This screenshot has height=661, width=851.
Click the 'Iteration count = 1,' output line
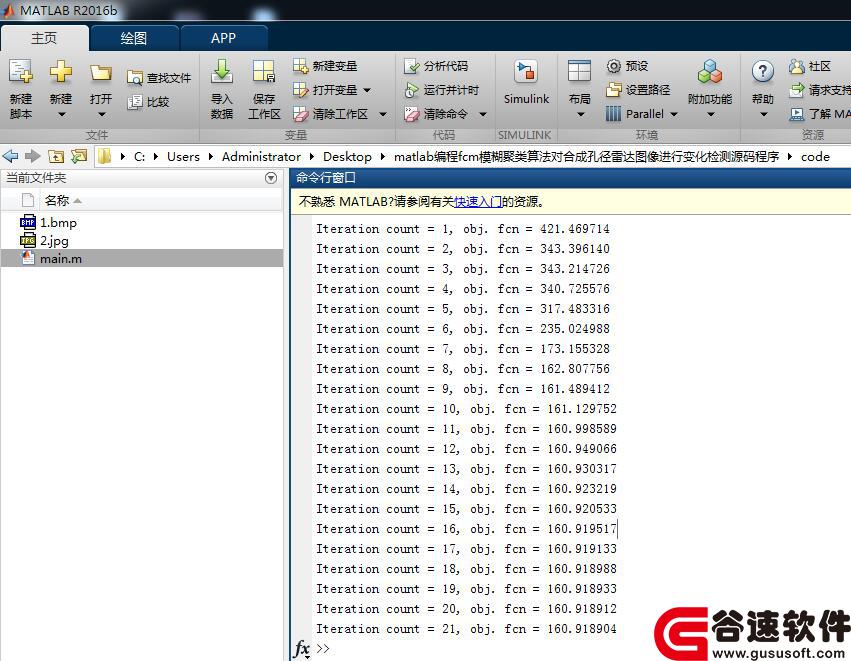point(463,229)
